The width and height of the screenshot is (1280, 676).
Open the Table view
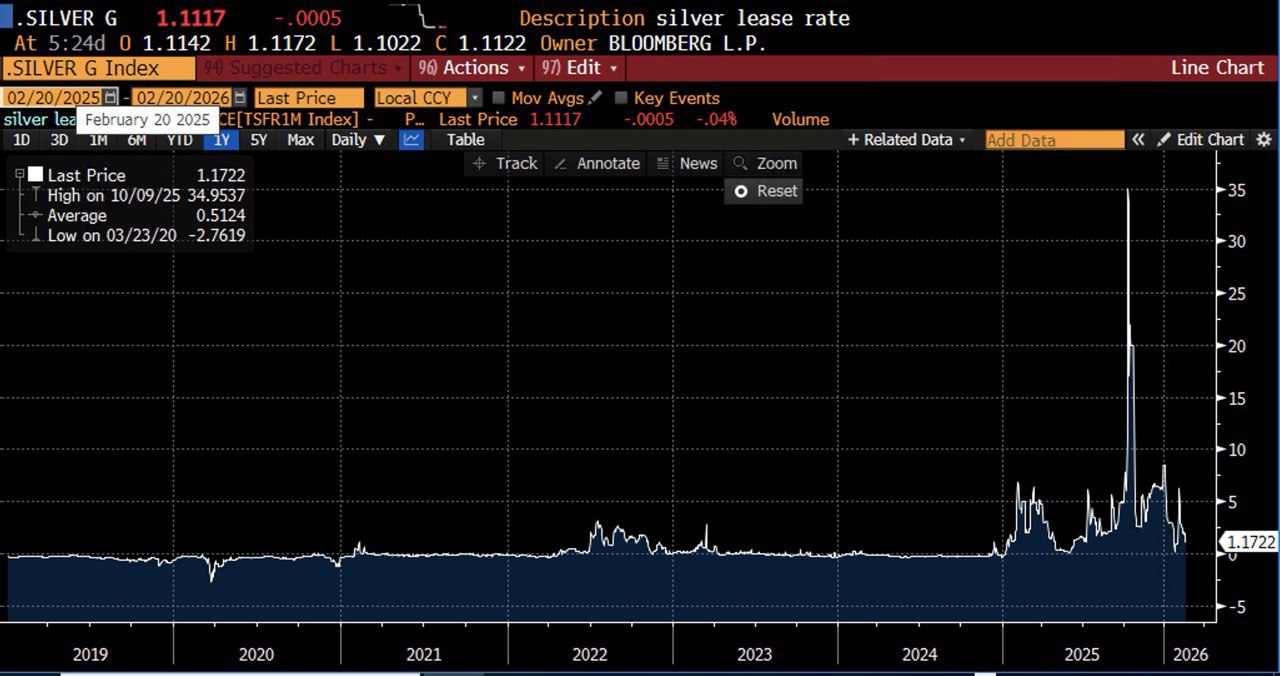pos(465,140)
